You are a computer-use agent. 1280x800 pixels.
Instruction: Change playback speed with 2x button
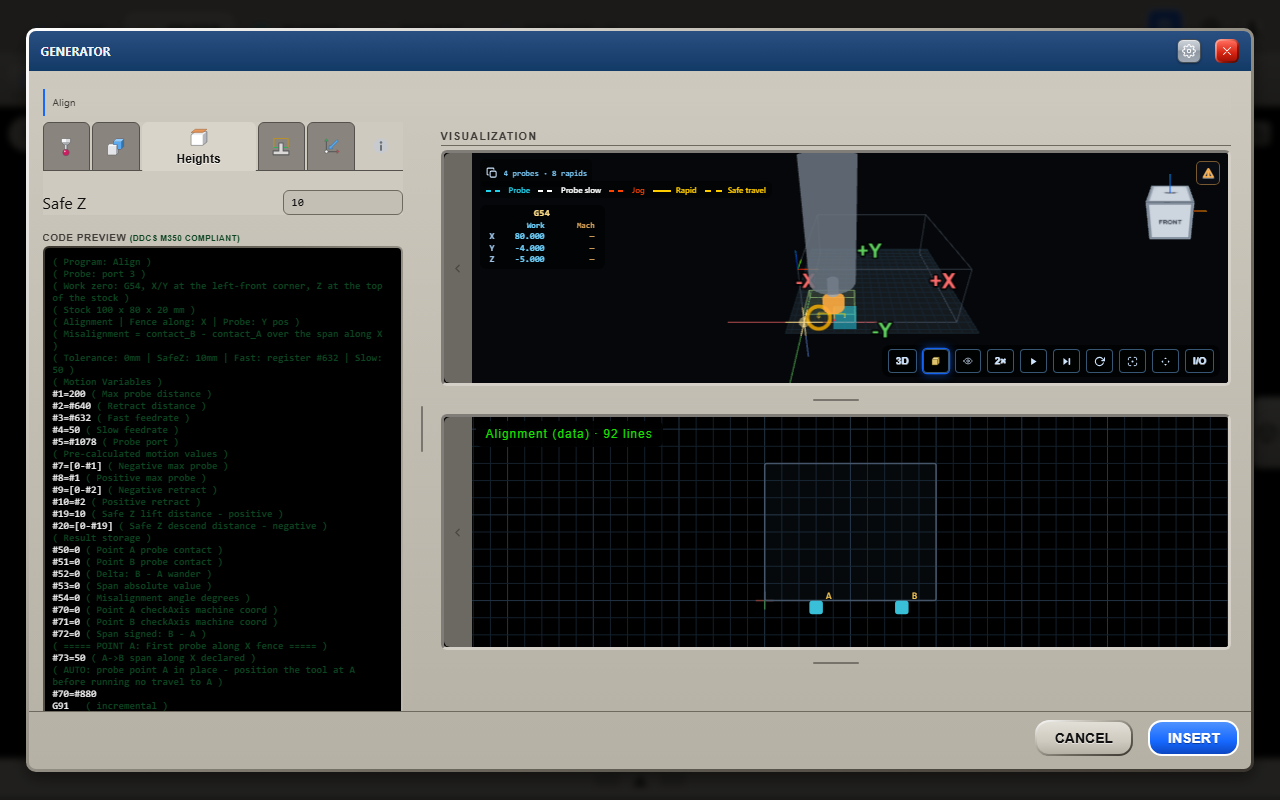[x=1000, y=361]
